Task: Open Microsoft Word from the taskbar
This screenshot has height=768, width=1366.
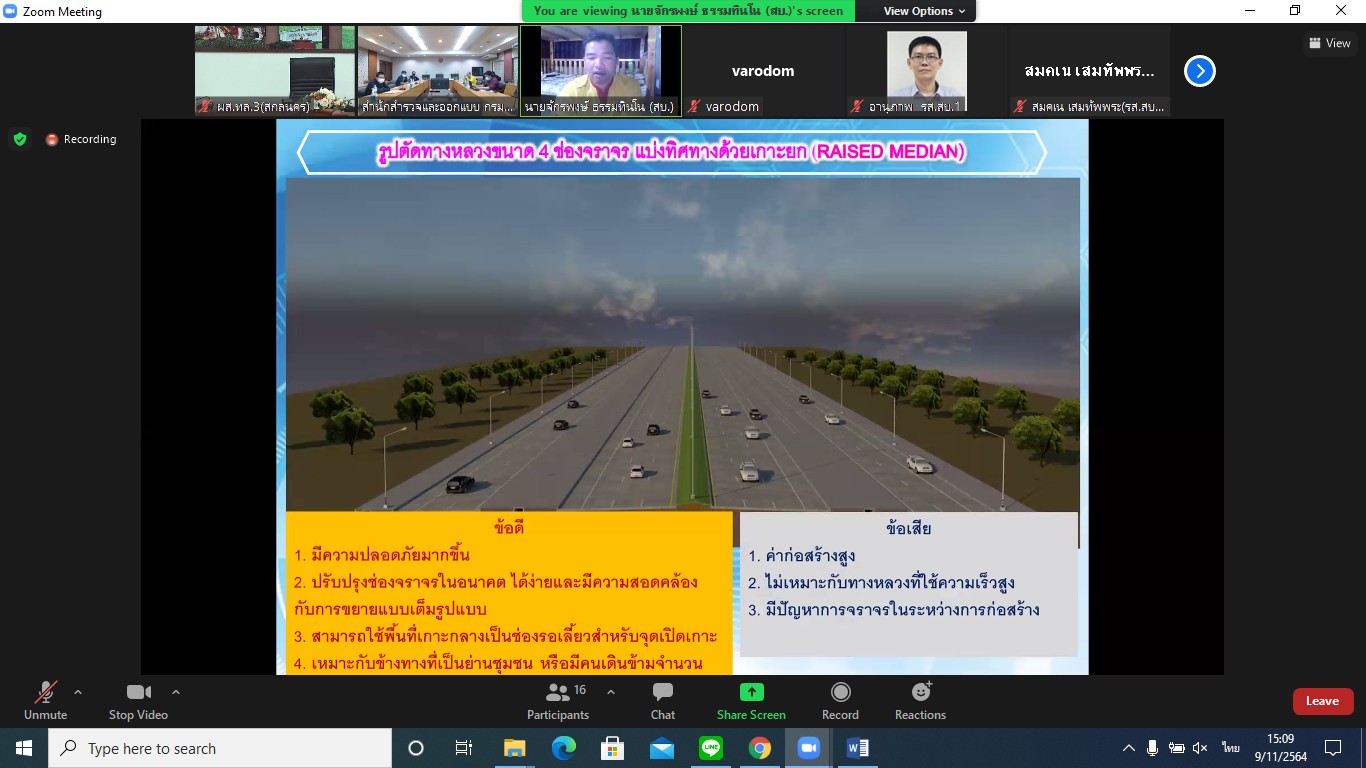Action: point(857,748)
